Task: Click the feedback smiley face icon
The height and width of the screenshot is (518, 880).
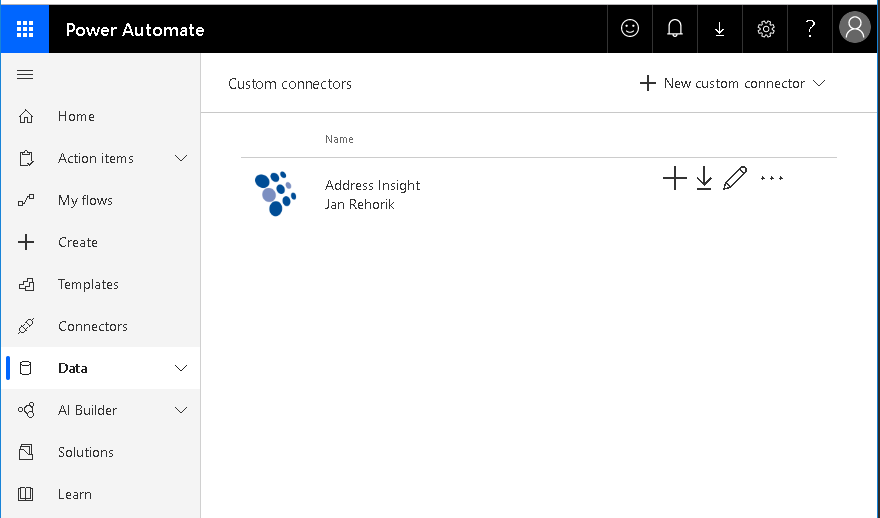Action: [630, 29]
